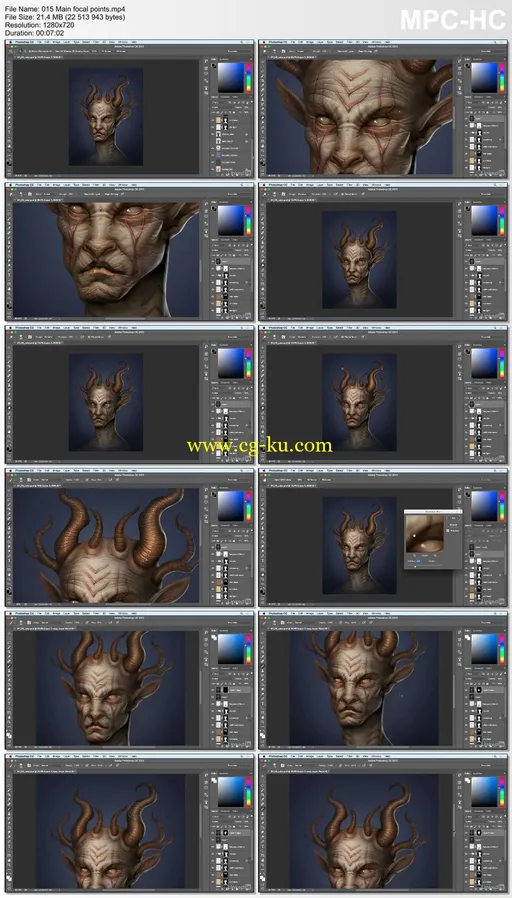512x898 pixels.
Task: Select the document tab in the eyes close-up frame
Action: pyautogui.click(x=292, y=57)
